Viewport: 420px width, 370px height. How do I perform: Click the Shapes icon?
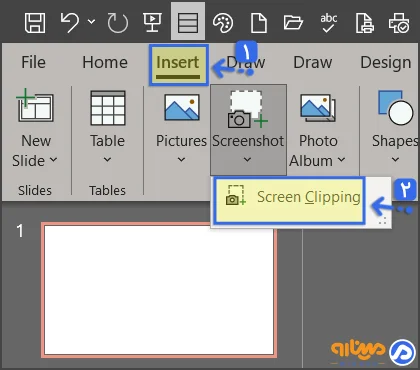[396, 108]
